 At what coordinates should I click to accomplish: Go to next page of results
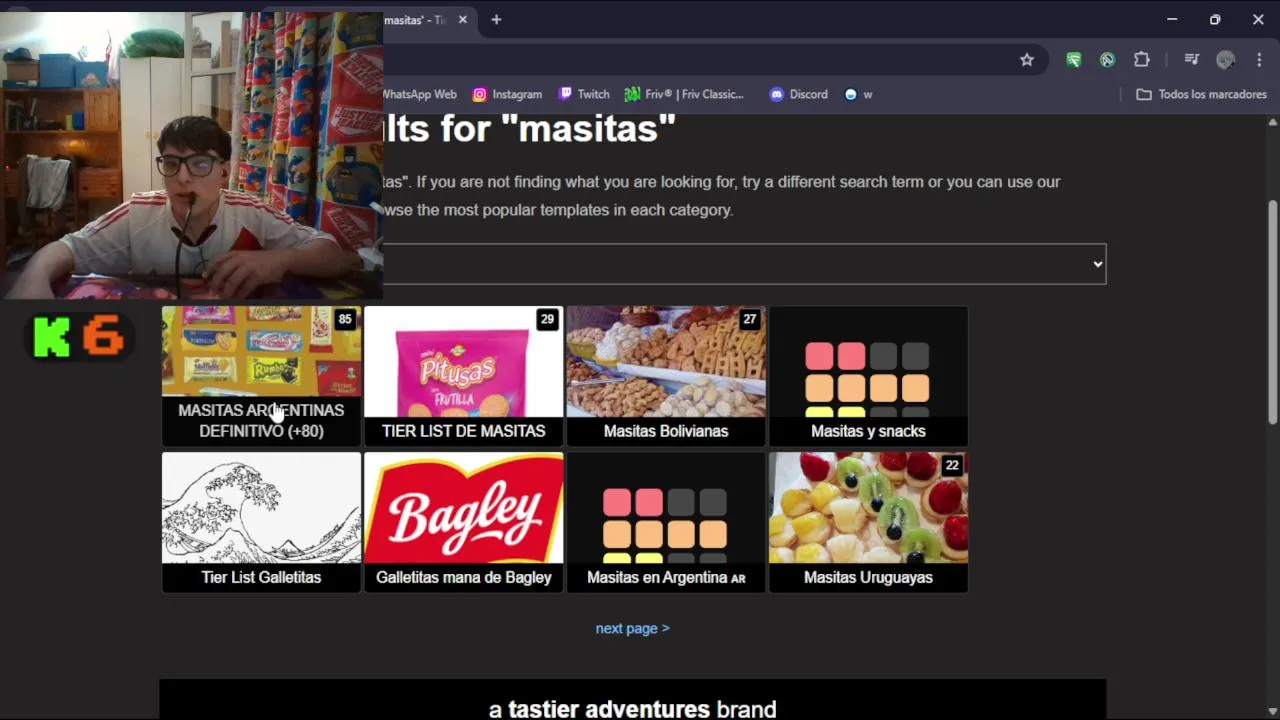pos(632,628)
